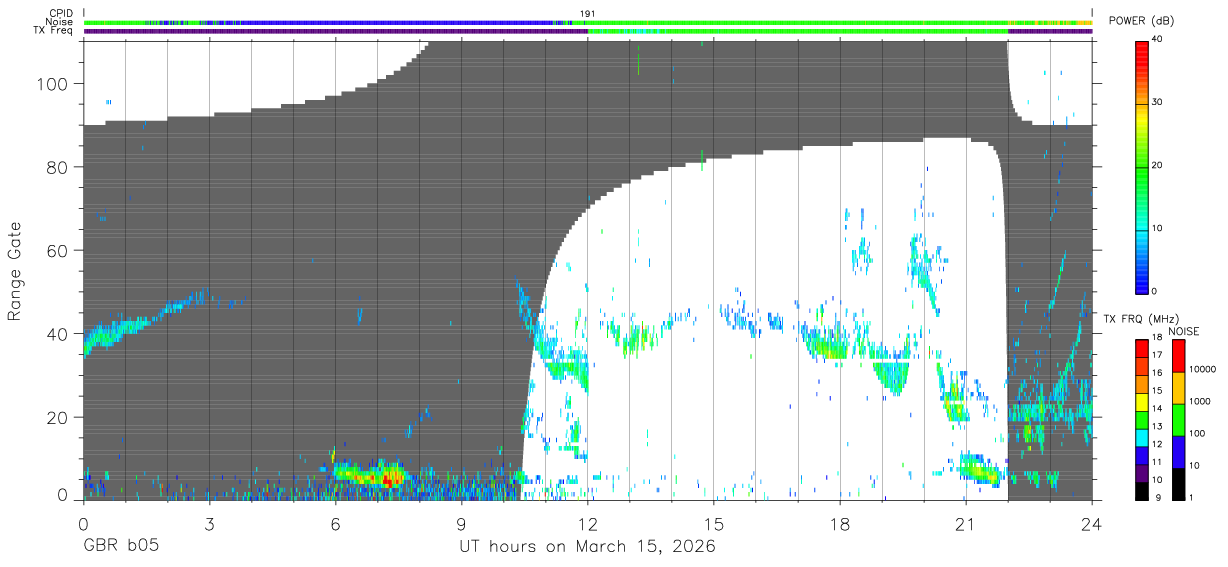The height and width of the screenshot is (567, 1228).
Task: Click the TX FRQ (MHz) legend title
Action: coord(1143,319)
